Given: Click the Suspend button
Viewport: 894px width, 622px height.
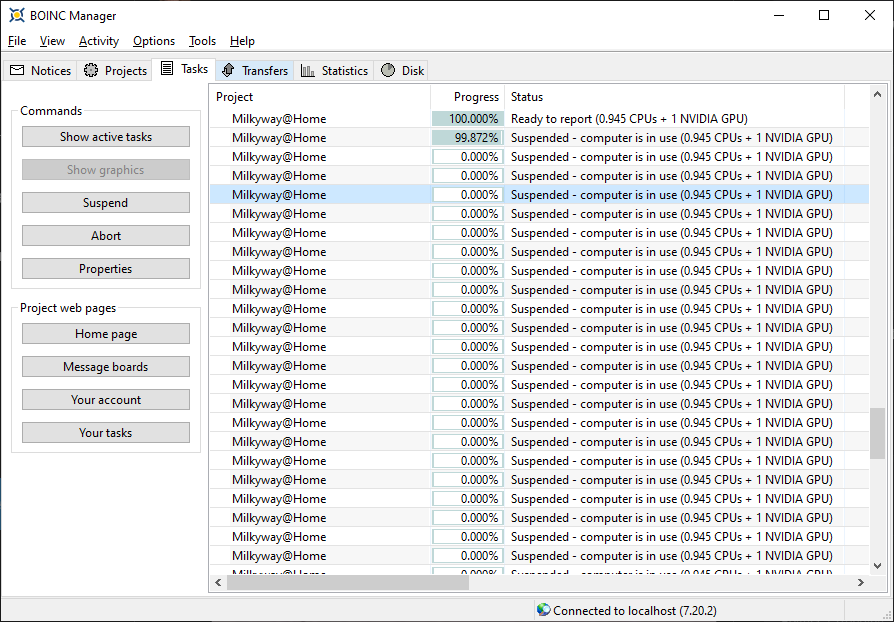Looking at the screenshot, I should pos(106,202).
